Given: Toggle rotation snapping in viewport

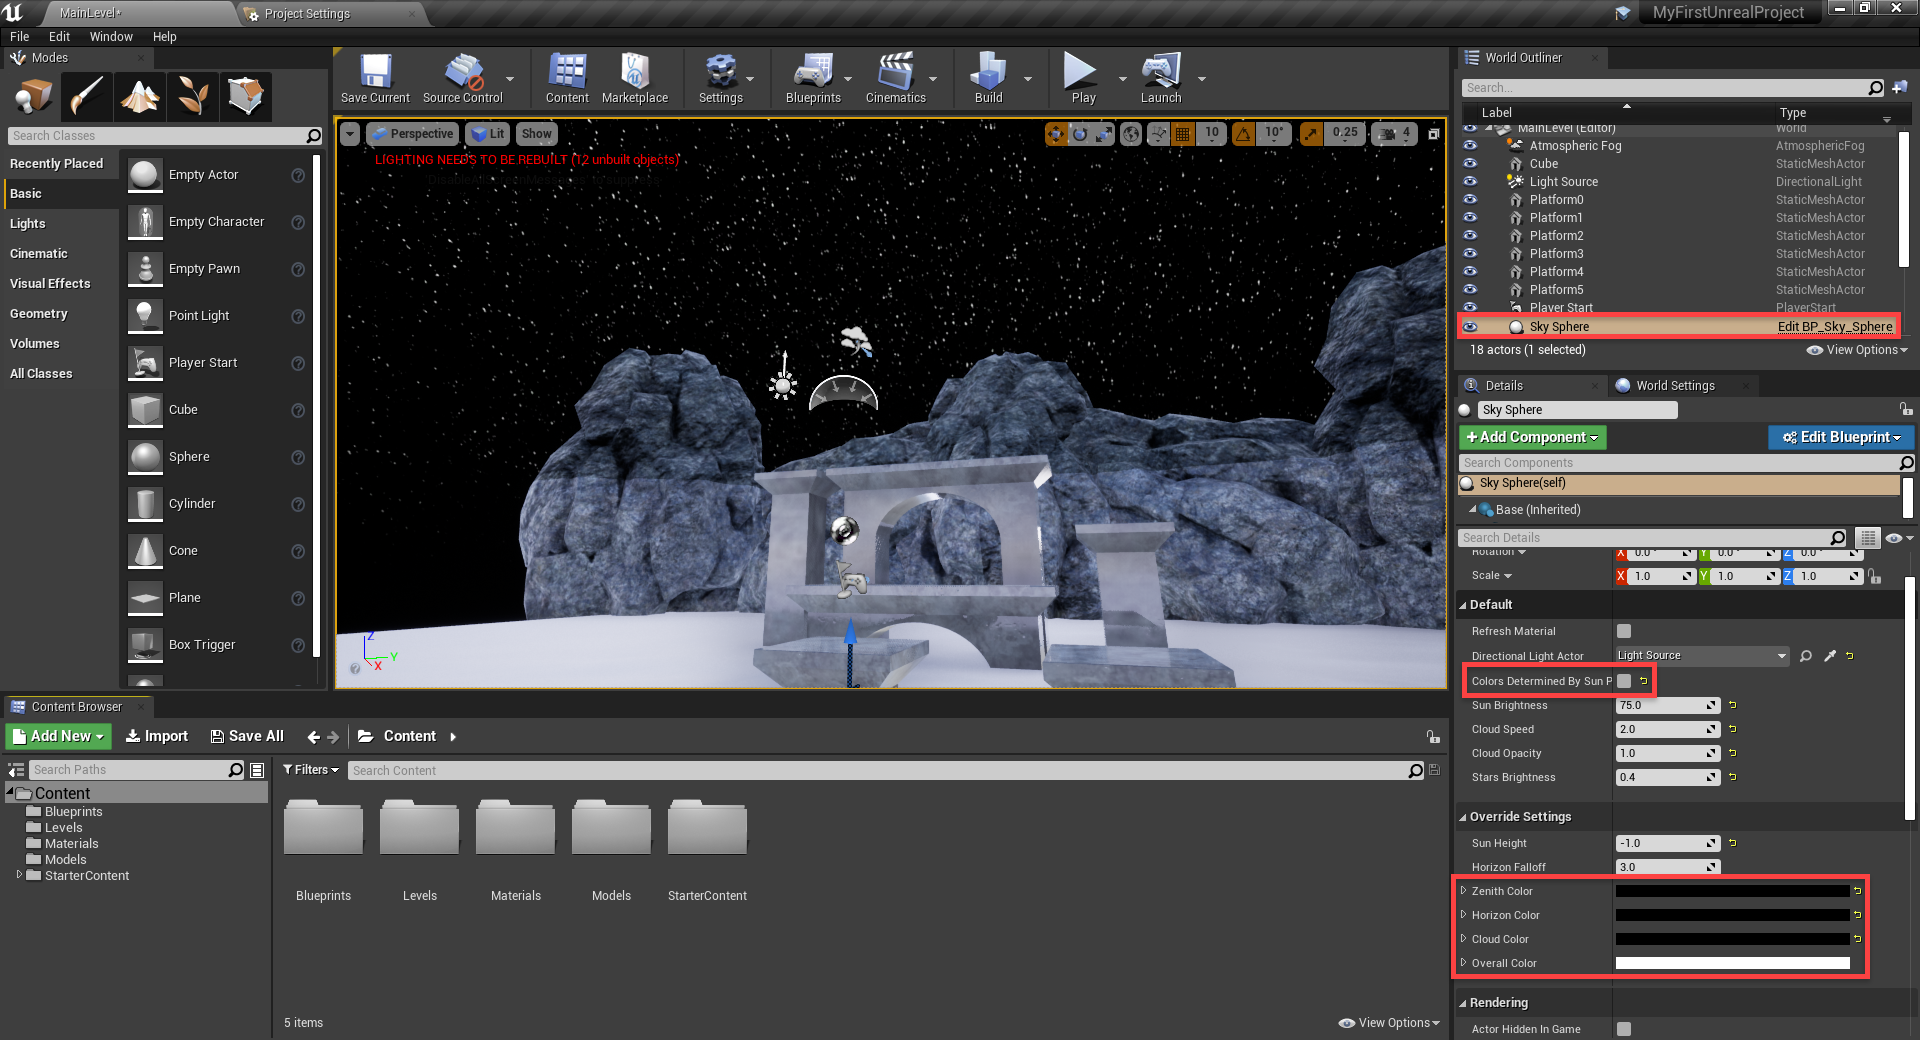Looking at the screenshot, I should pos(1243,134).
